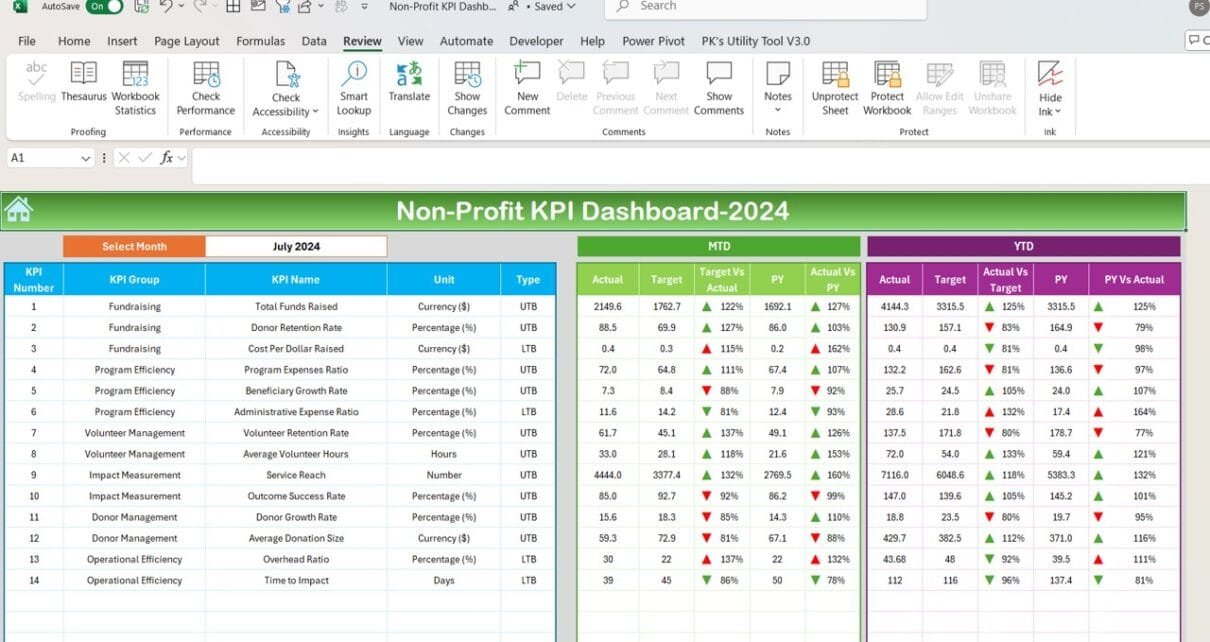The image size is (1210, 642).
Task: Switch to the Data tab
Action: click(x=314, y=41)
